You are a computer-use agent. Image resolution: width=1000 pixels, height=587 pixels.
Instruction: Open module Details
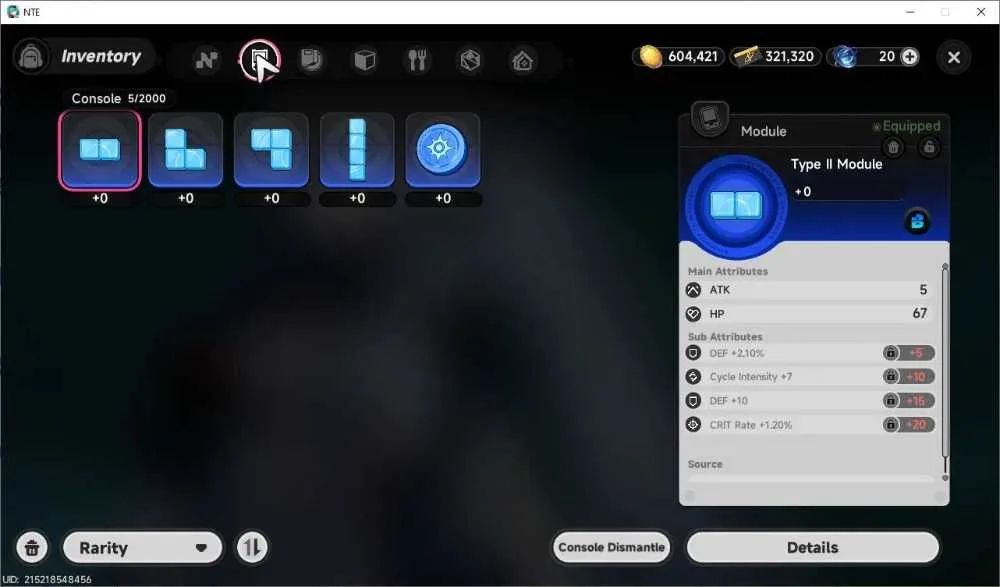click(x=812, y=547)
